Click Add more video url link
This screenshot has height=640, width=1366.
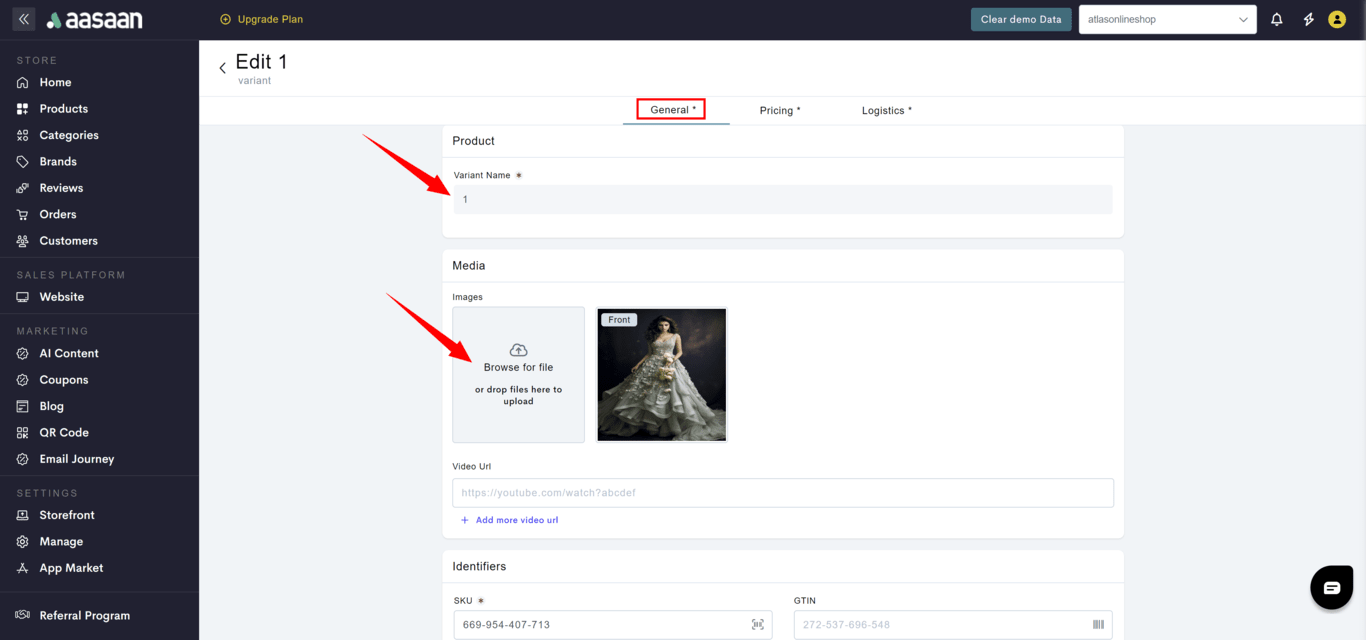pyautogui.click(x=516, y=520)
